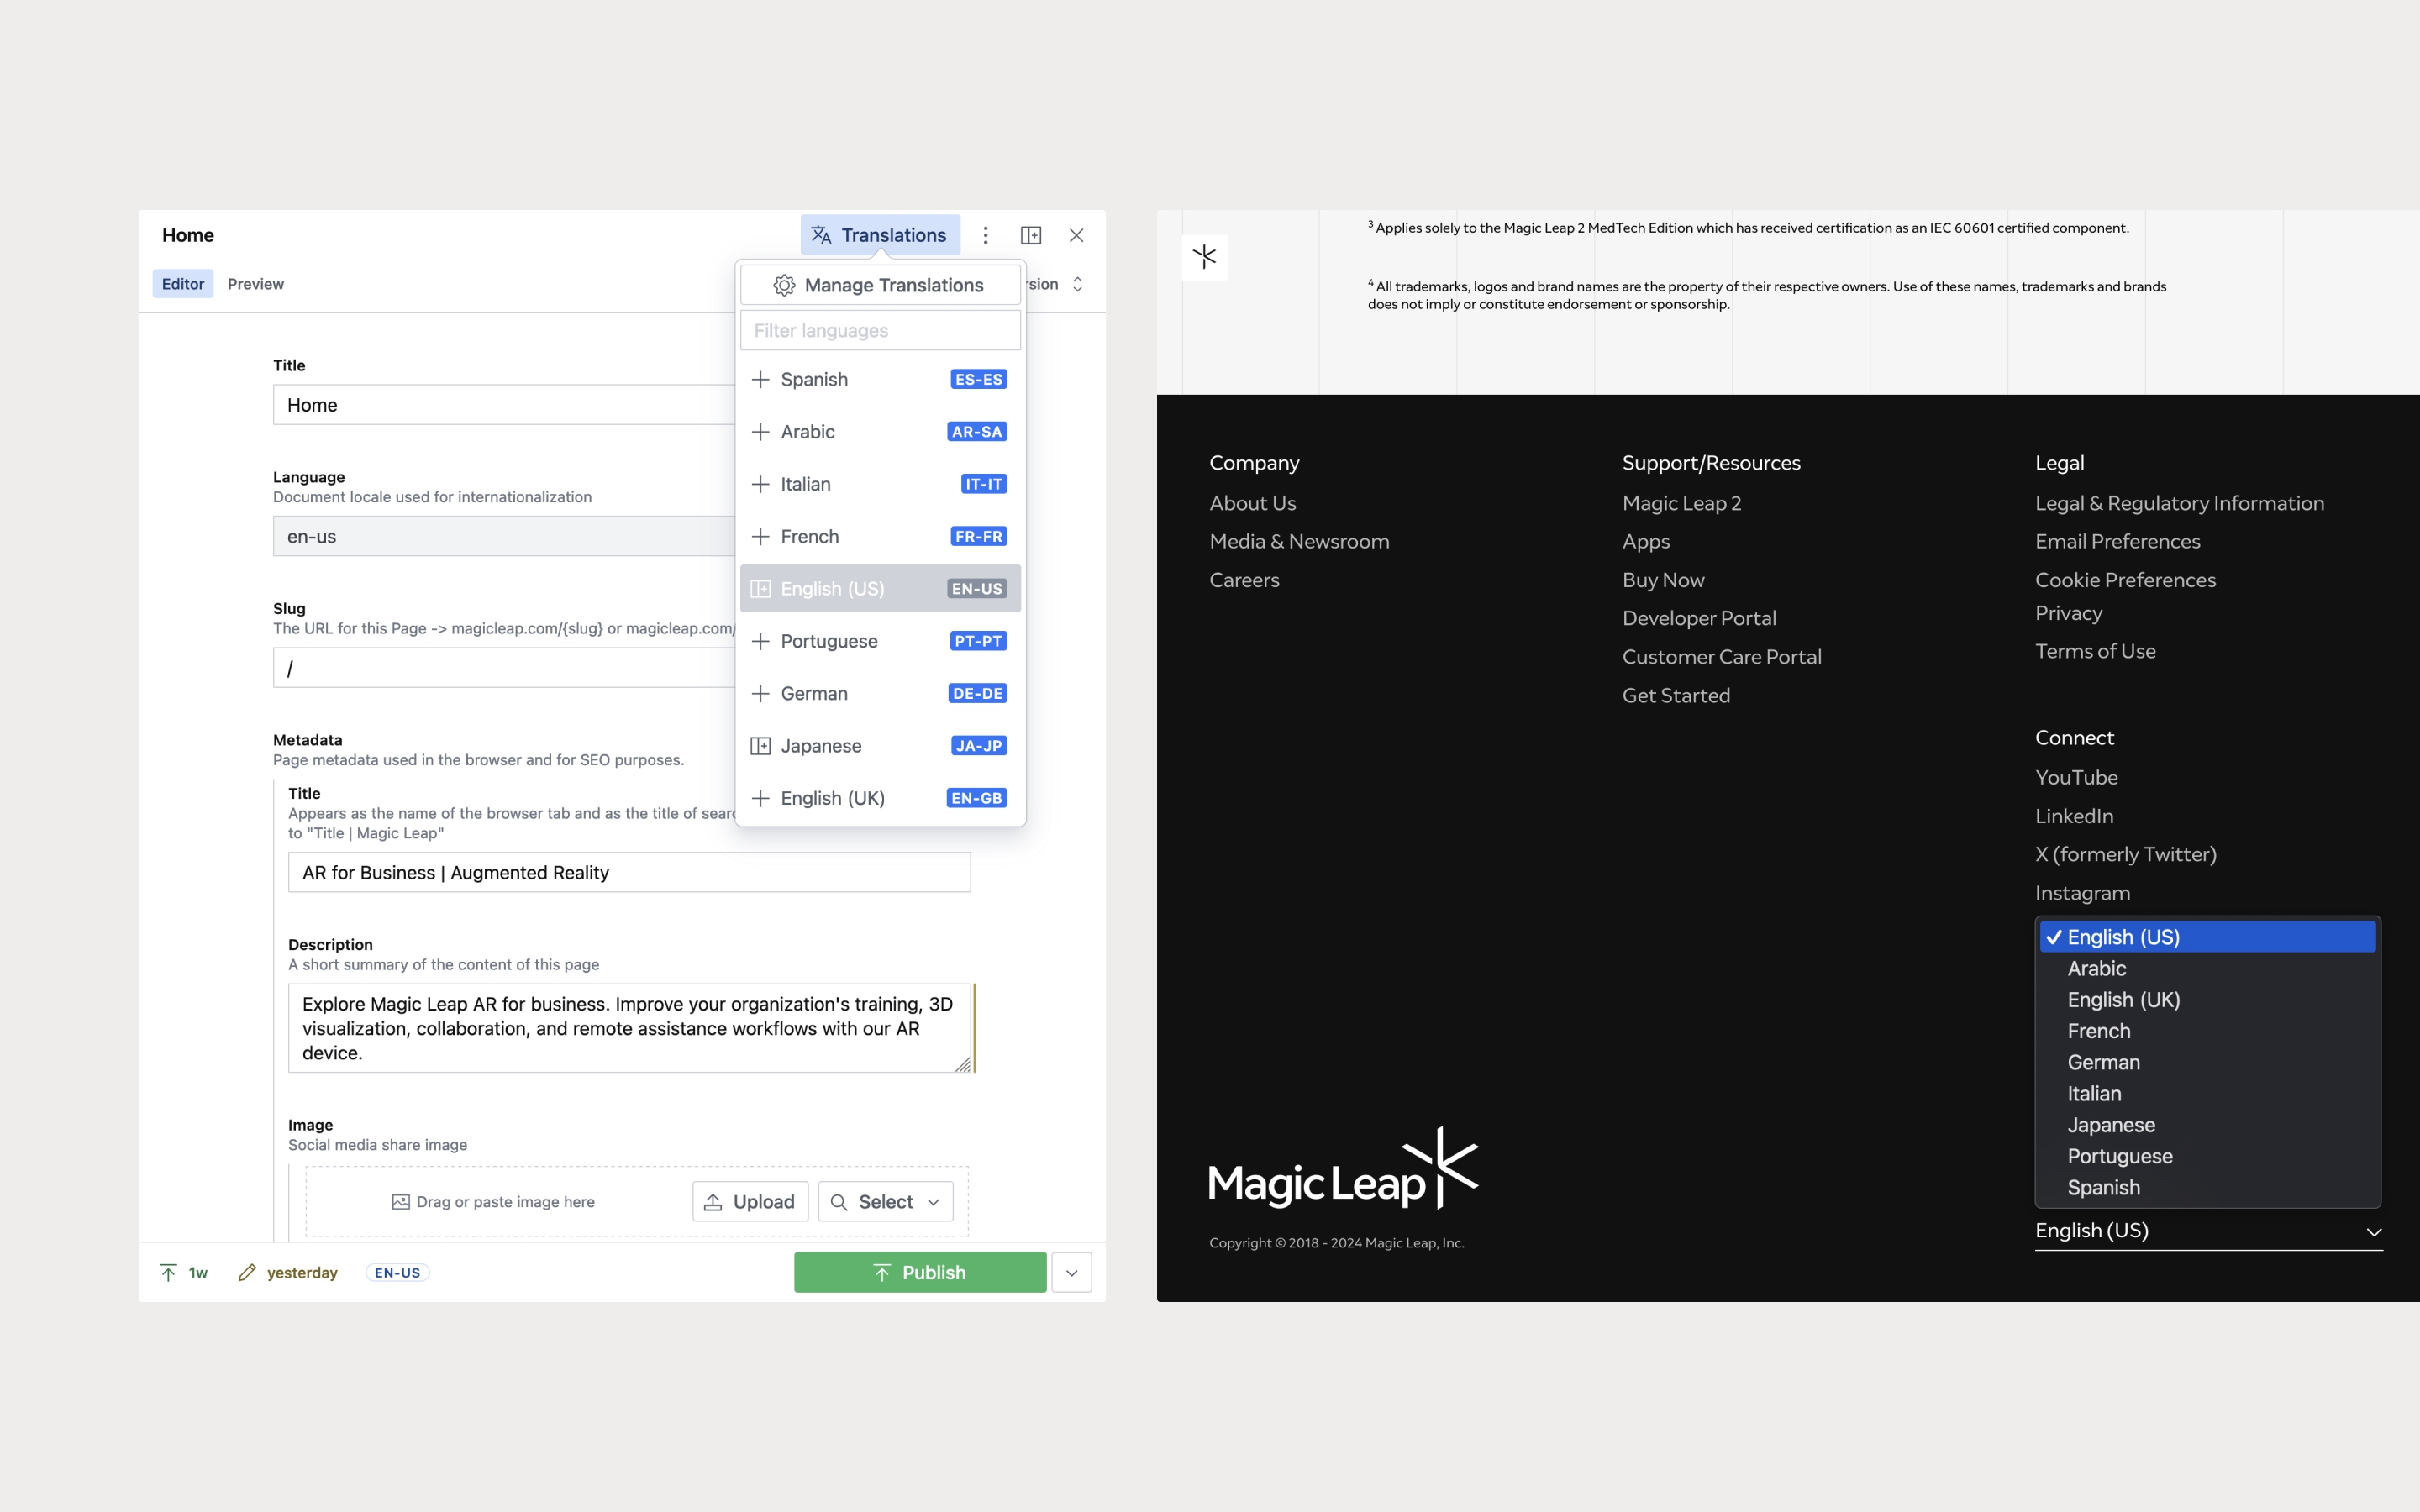Click Upload image button
Image resolution: width=2420 pixels, height=1512 pixels.
pyautogui.click(x=750, y=1201)
